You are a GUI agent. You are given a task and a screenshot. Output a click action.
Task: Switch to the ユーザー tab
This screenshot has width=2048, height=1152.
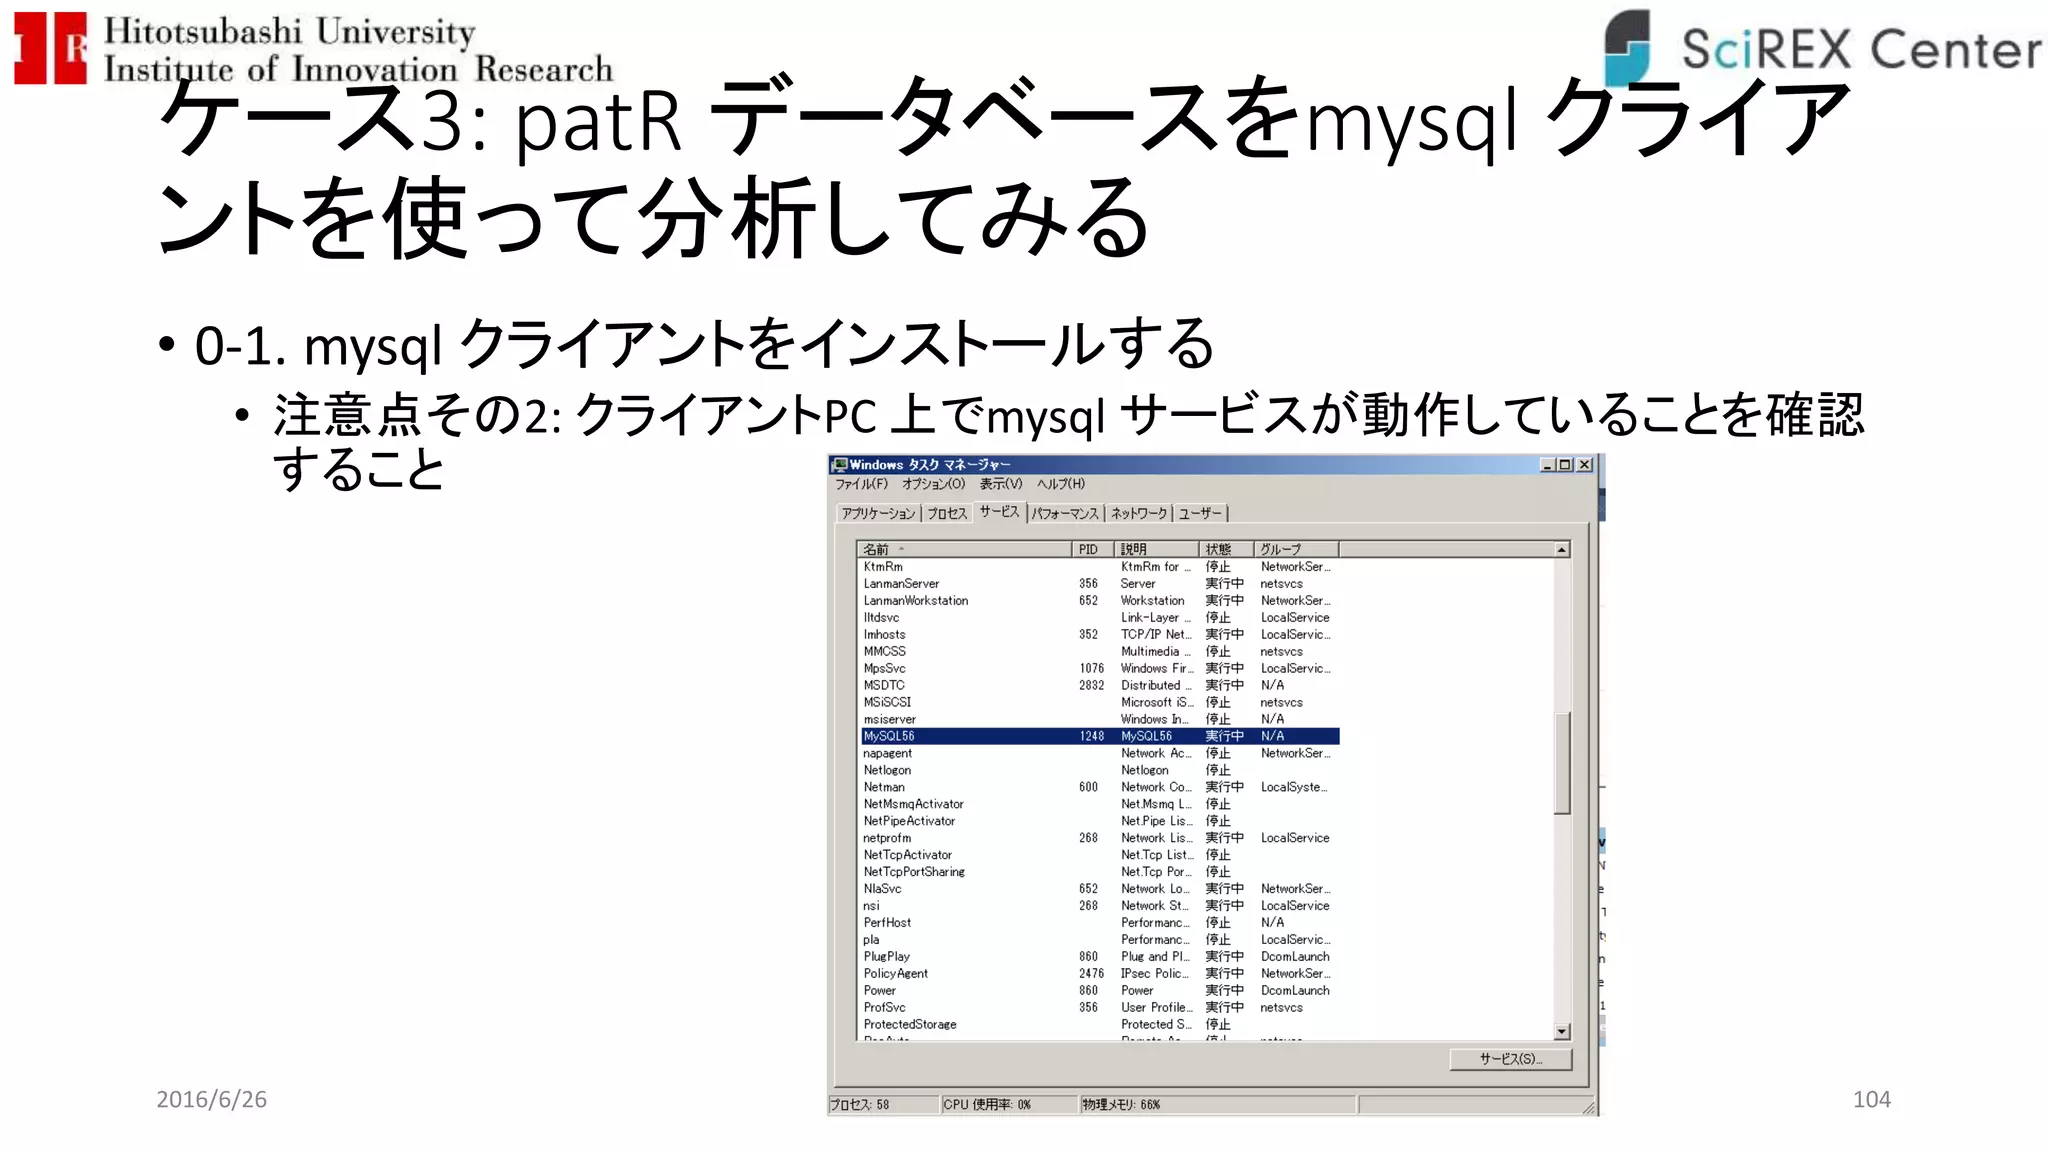tap(1200, 513)
